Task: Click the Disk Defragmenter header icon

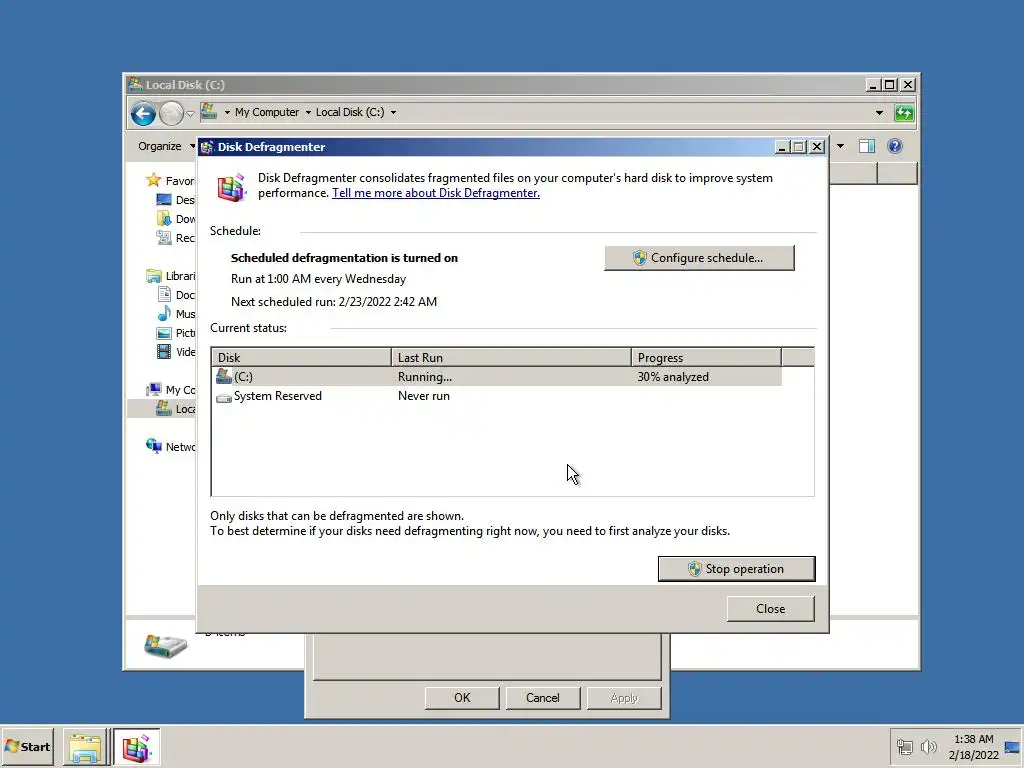Action: 232,187
